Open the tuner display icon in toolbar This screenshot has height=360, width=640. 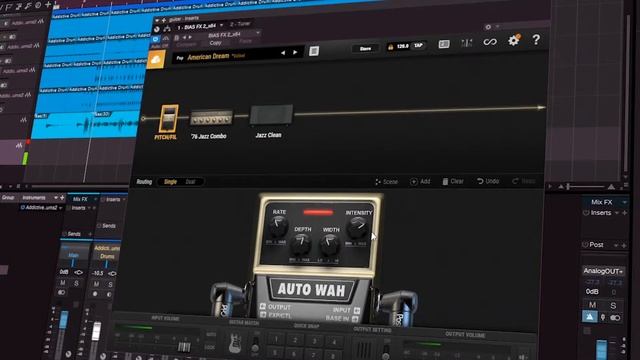[444, 44]
